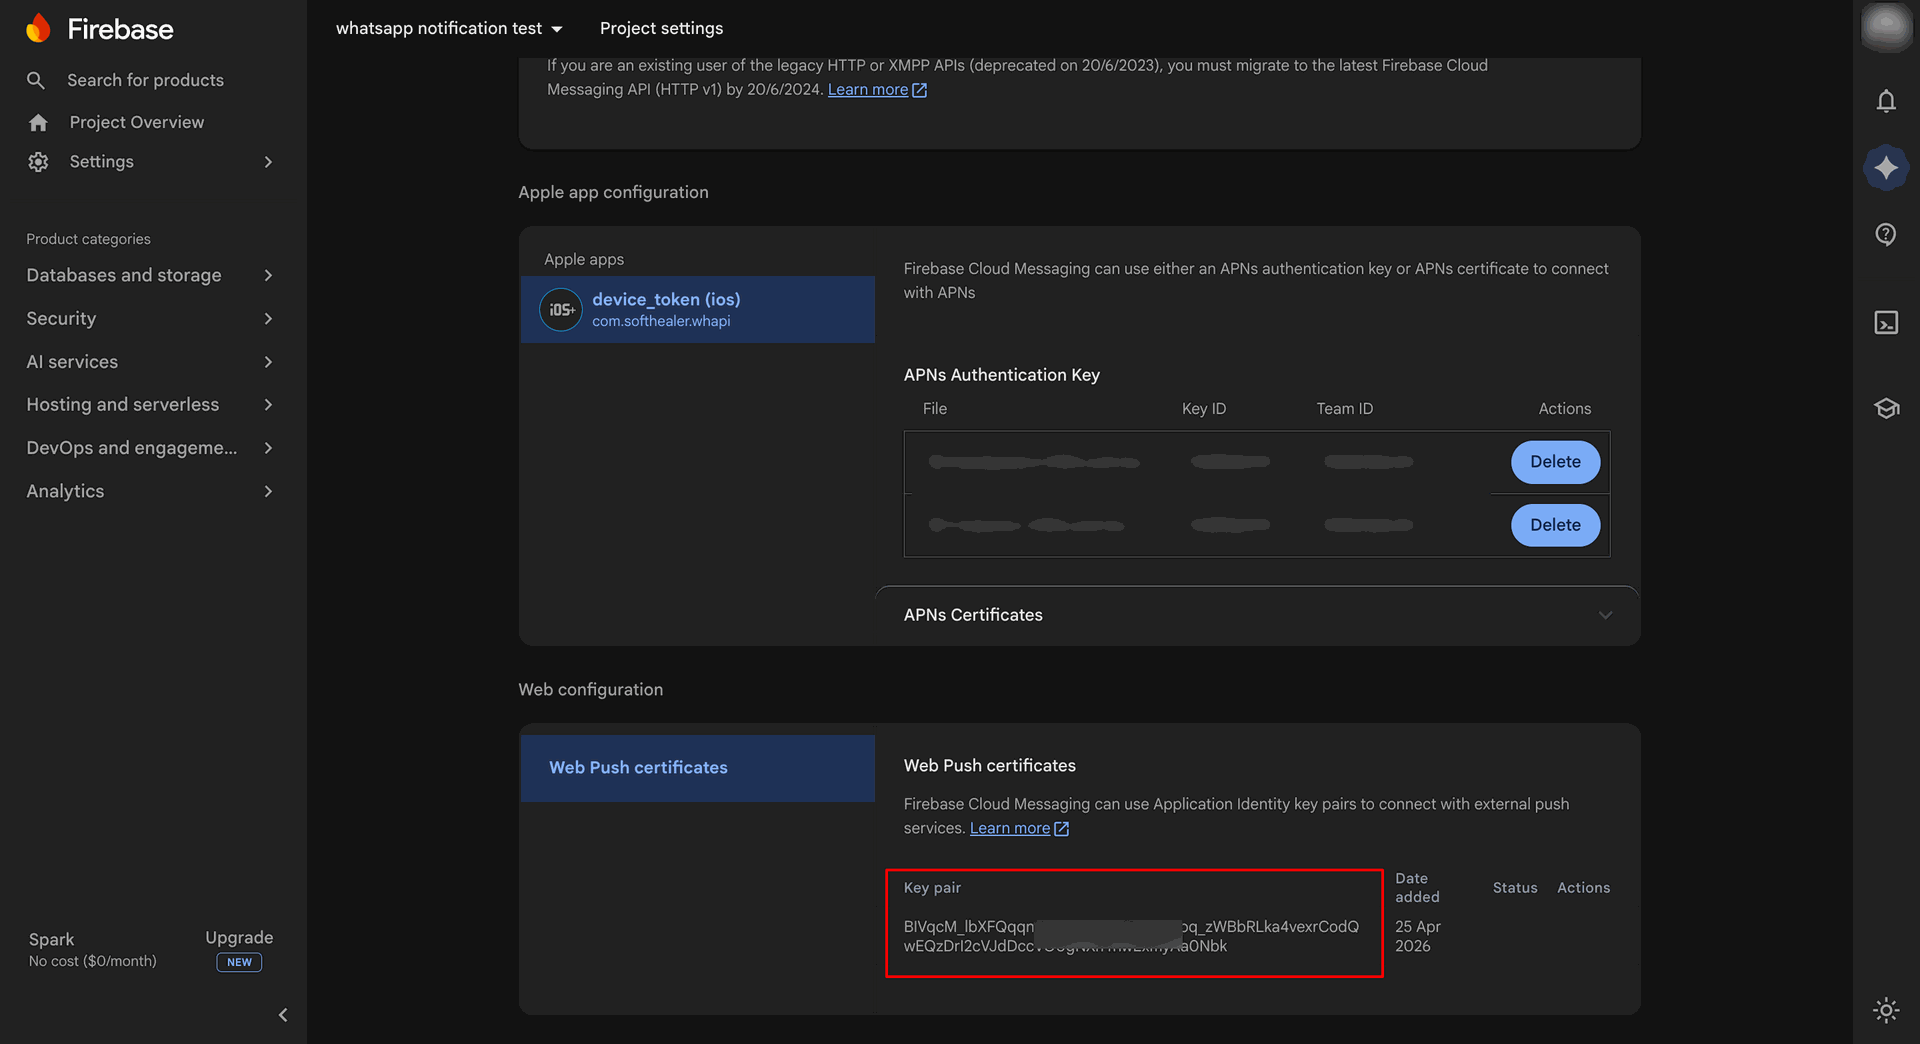Click the Product categories label
1920x1044 pixels.
point(88,239)
